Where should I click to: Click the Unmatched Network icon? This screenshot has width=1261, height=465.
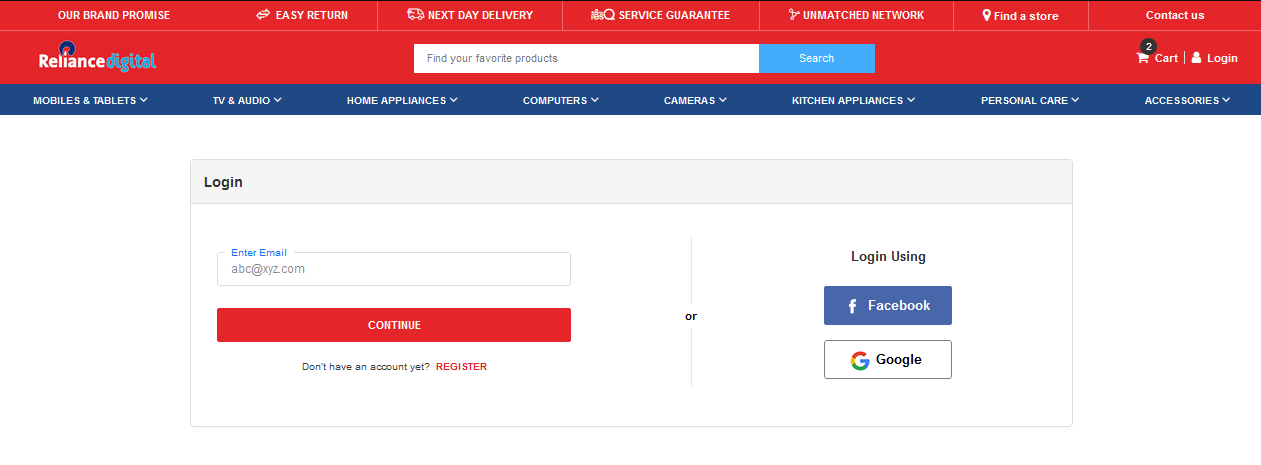tap(794, 15)
